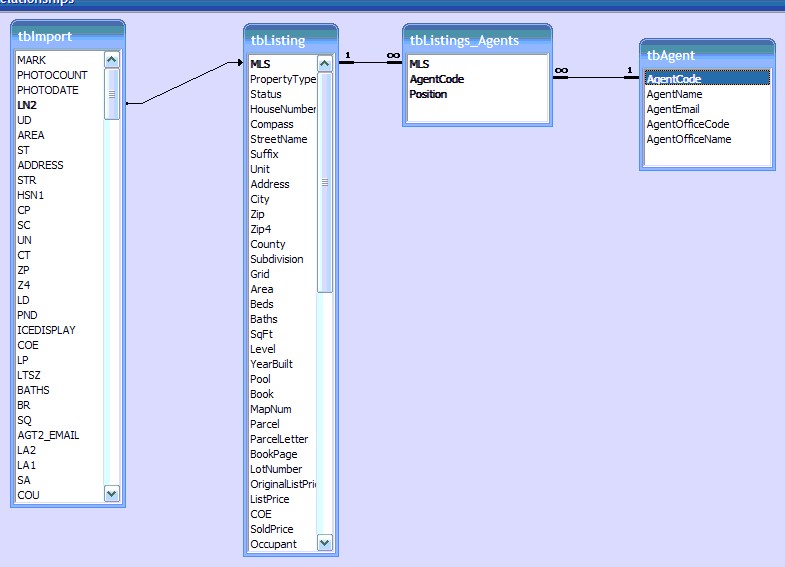
Task: Click tblImport scrollbar thumb
Action: tap(112, 94)
